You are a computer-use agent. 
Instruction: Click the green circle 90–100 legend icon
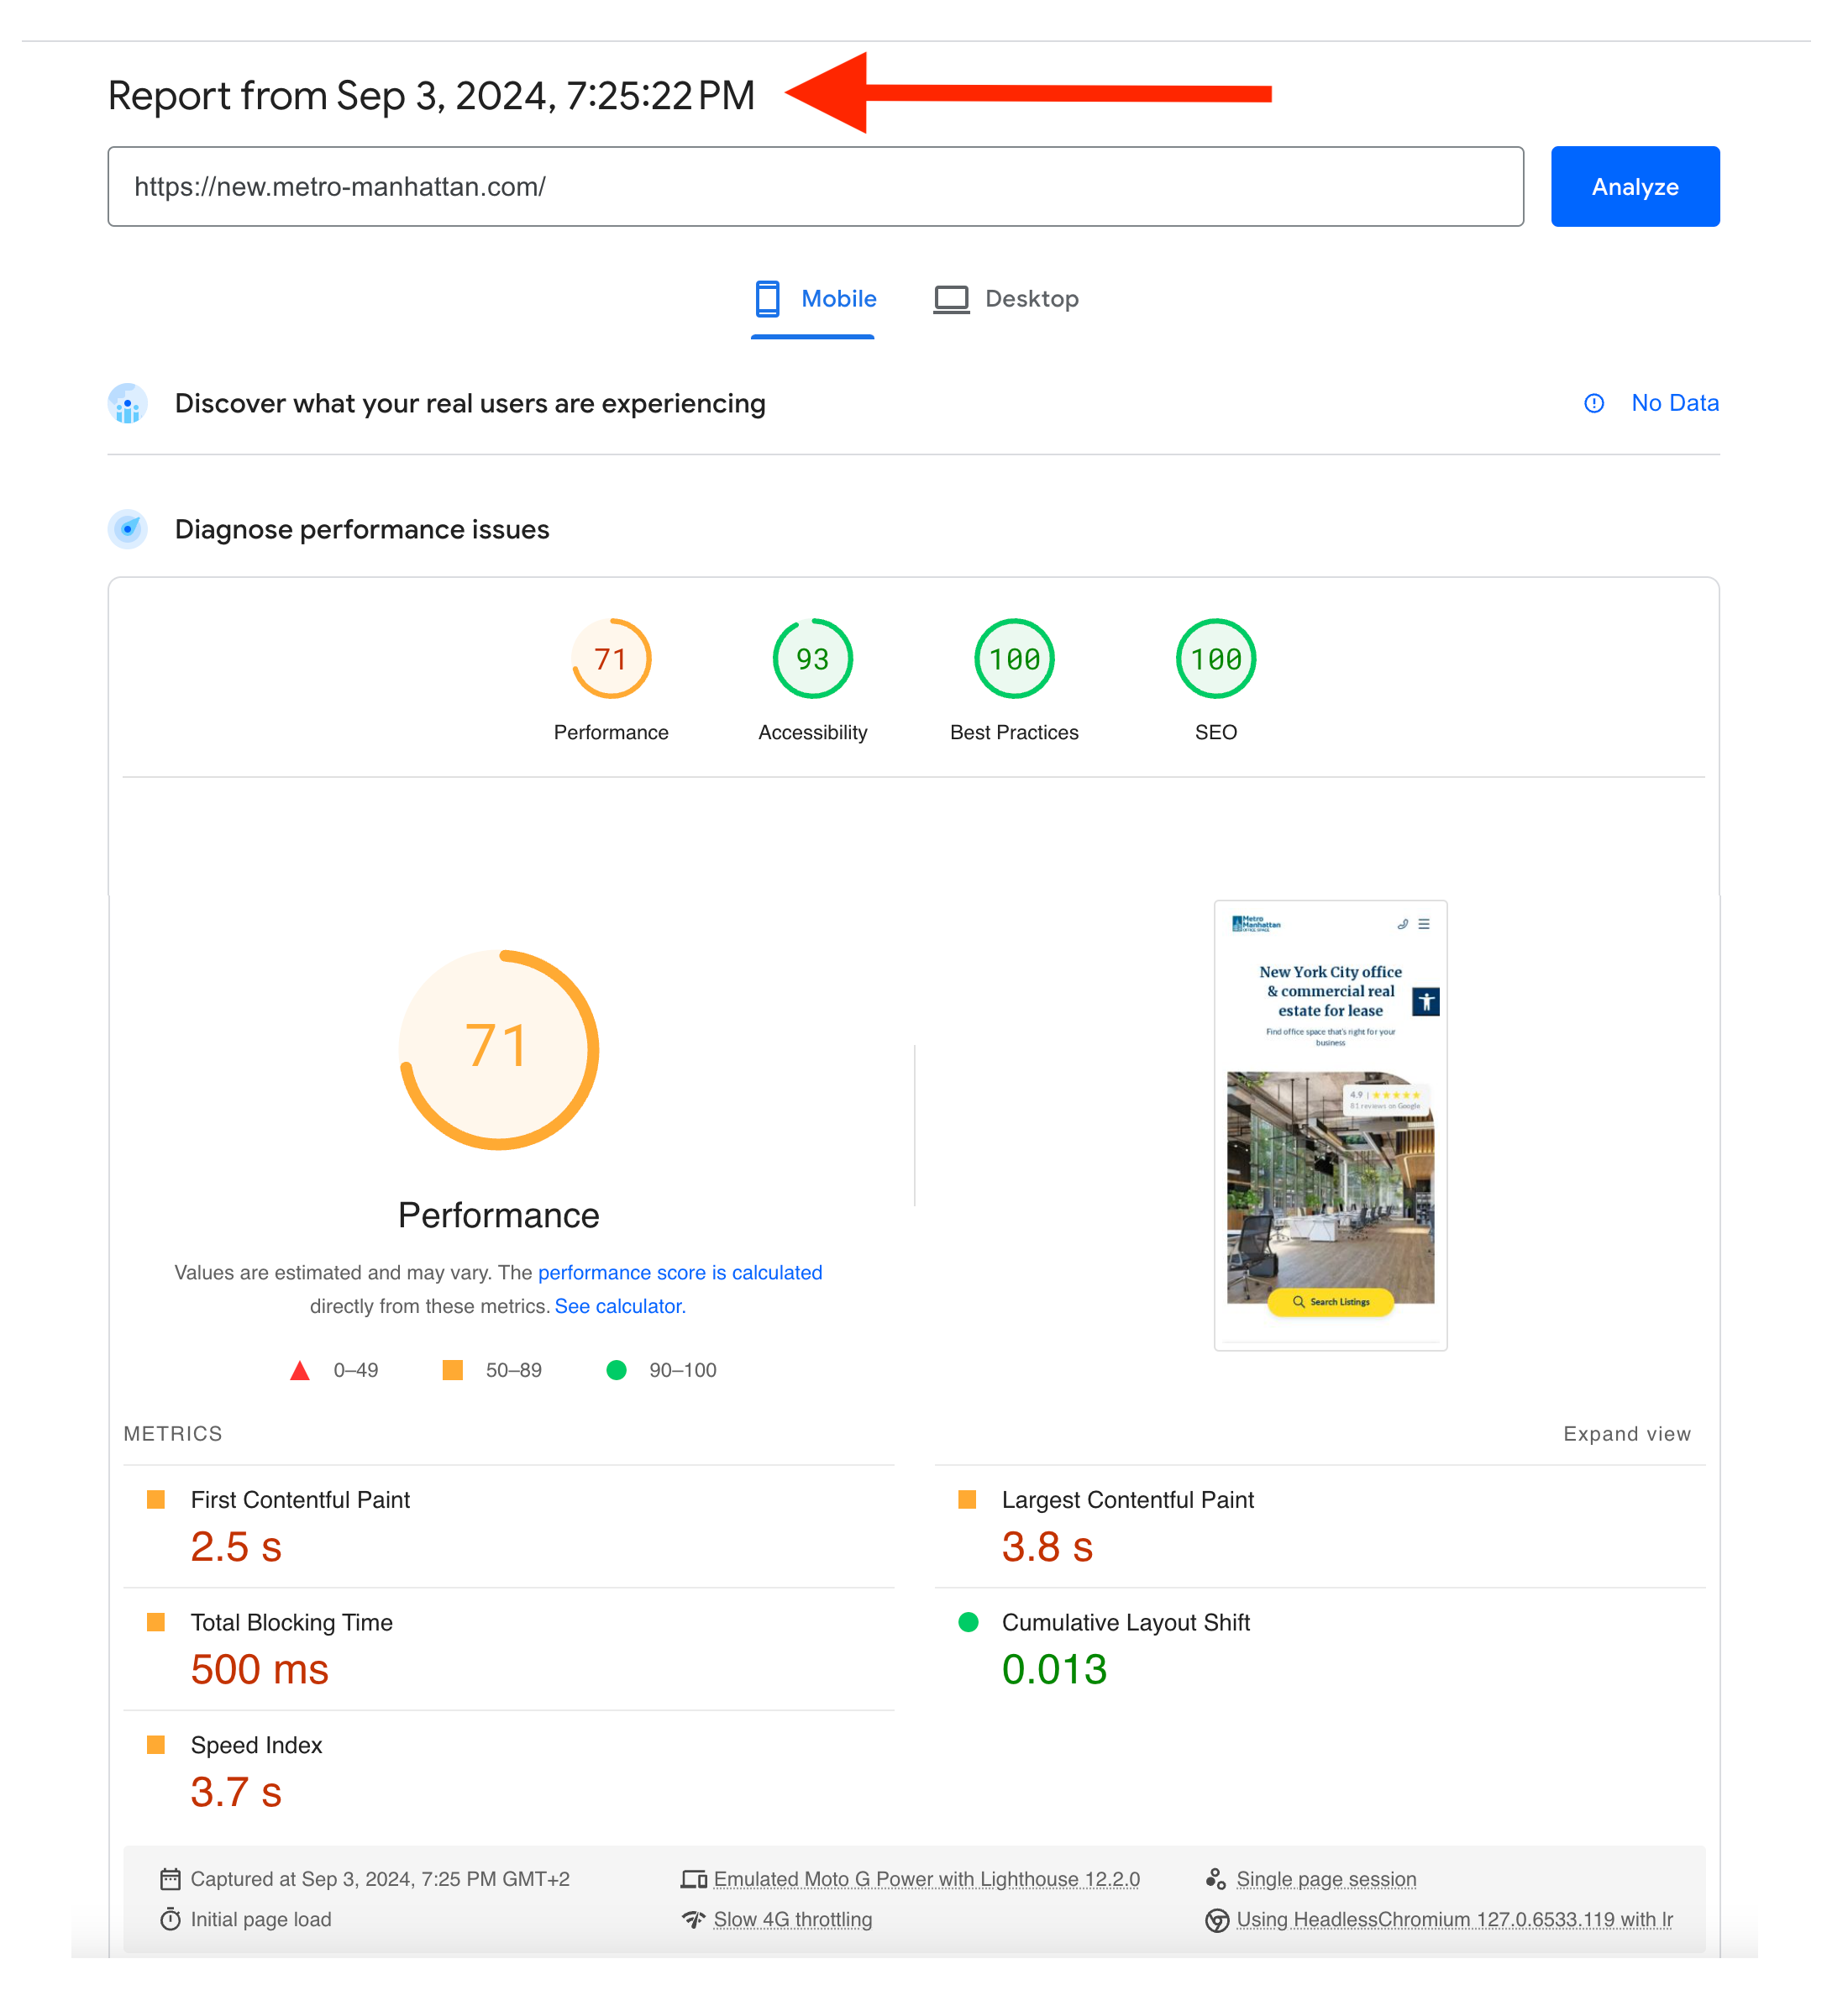point(616,1370)
